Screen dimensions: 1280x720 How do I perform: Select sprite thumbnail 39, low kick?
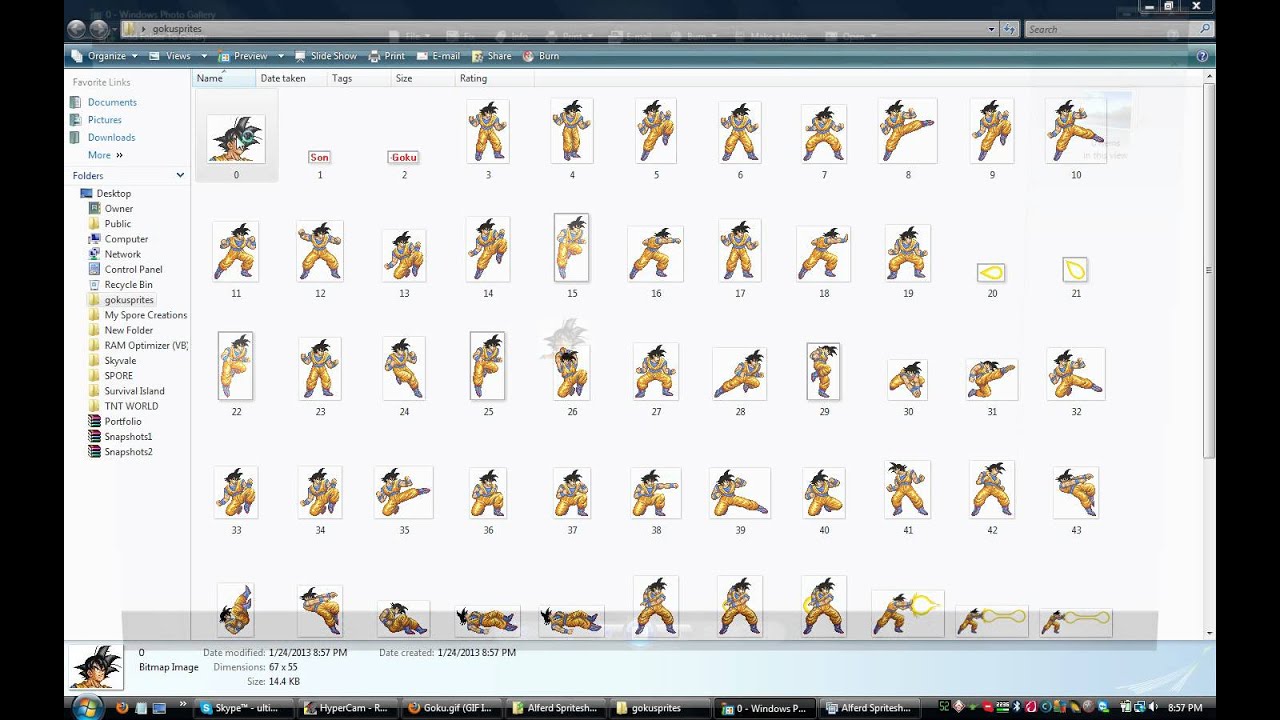(x=740, y=493)
